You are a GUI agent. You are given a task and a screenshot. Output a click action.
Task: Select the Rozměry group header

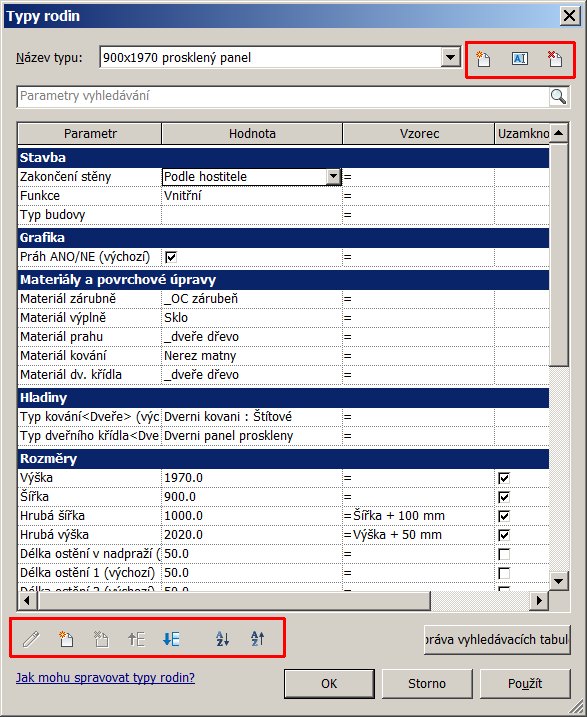click(x=283, y=459)
